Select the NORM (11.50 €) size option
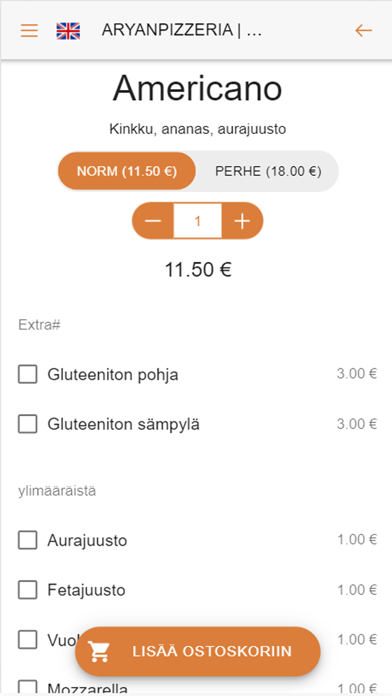 [x=127, y=171]
